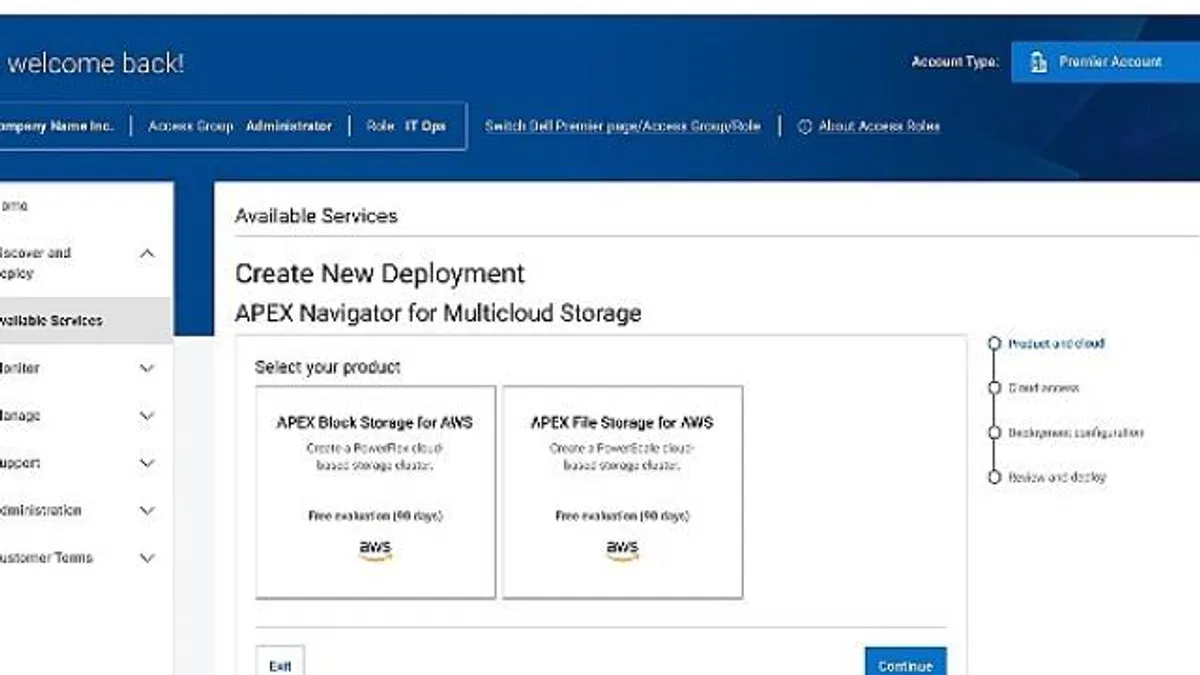Click the Premier Account button
1200x675 pixels.
(1105, 62)
